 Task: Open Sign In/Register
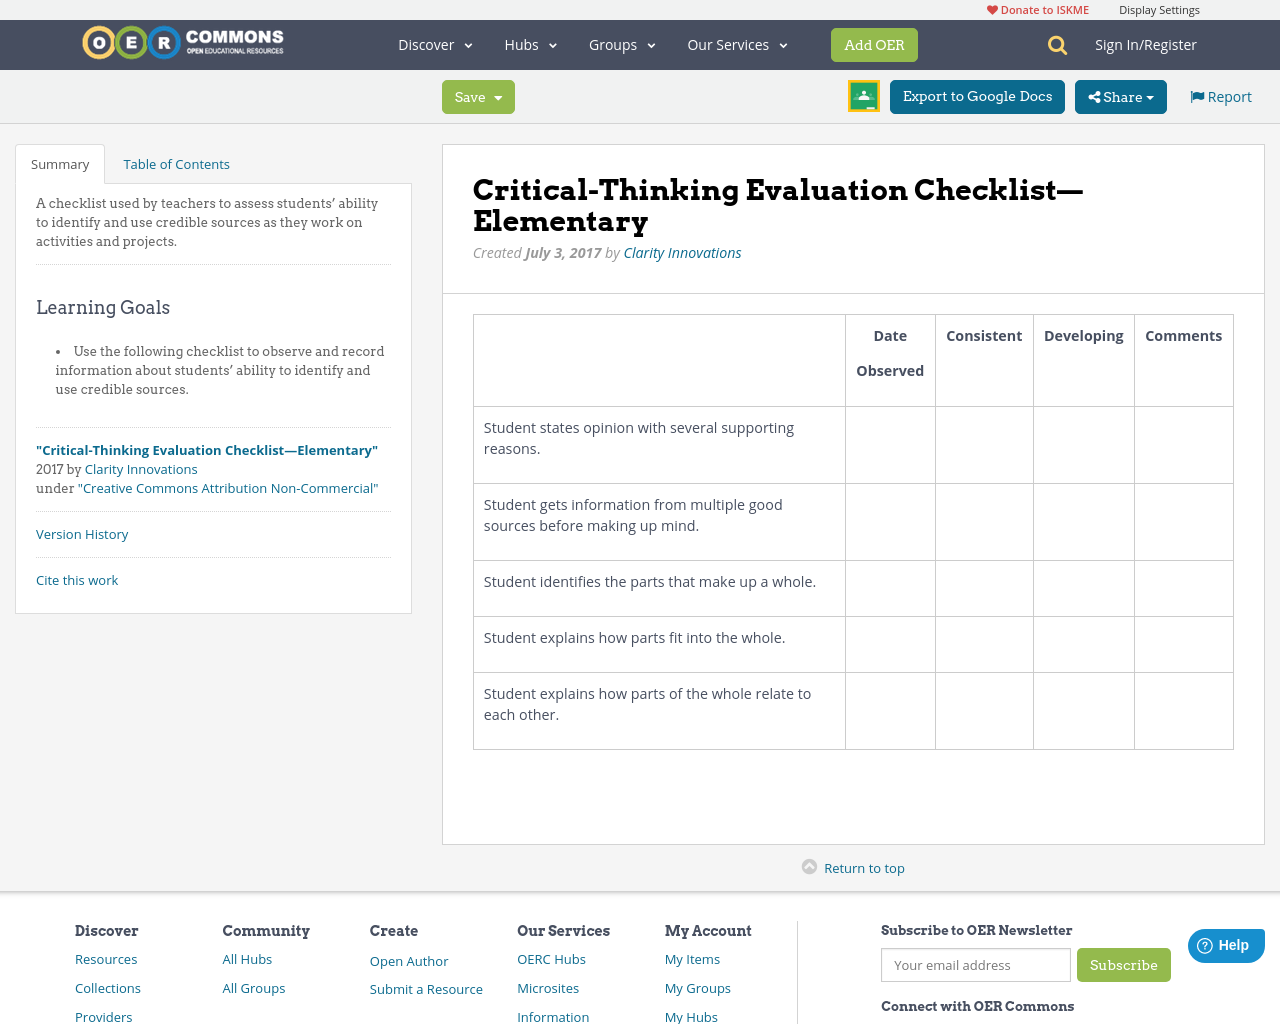pyautogui.click(x=1145, y=44)
